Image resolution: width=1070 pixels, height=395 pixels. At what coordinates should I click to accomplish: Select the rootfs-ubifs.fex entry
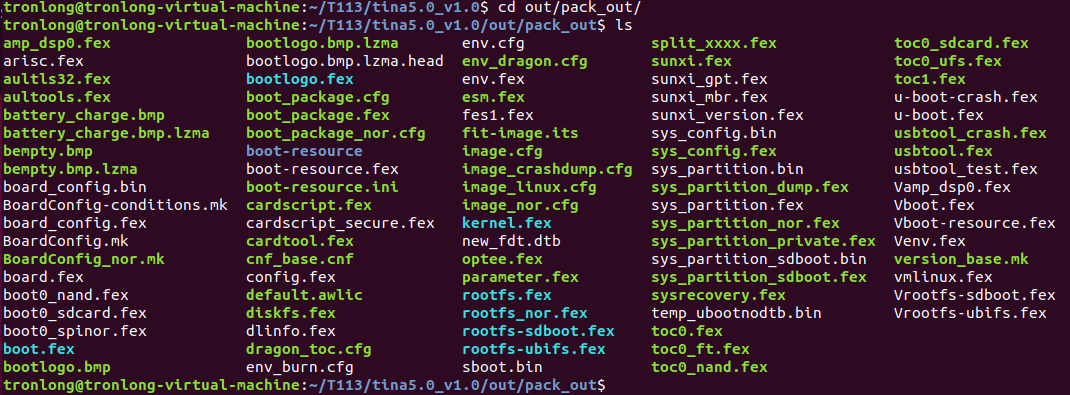(534, 349)
